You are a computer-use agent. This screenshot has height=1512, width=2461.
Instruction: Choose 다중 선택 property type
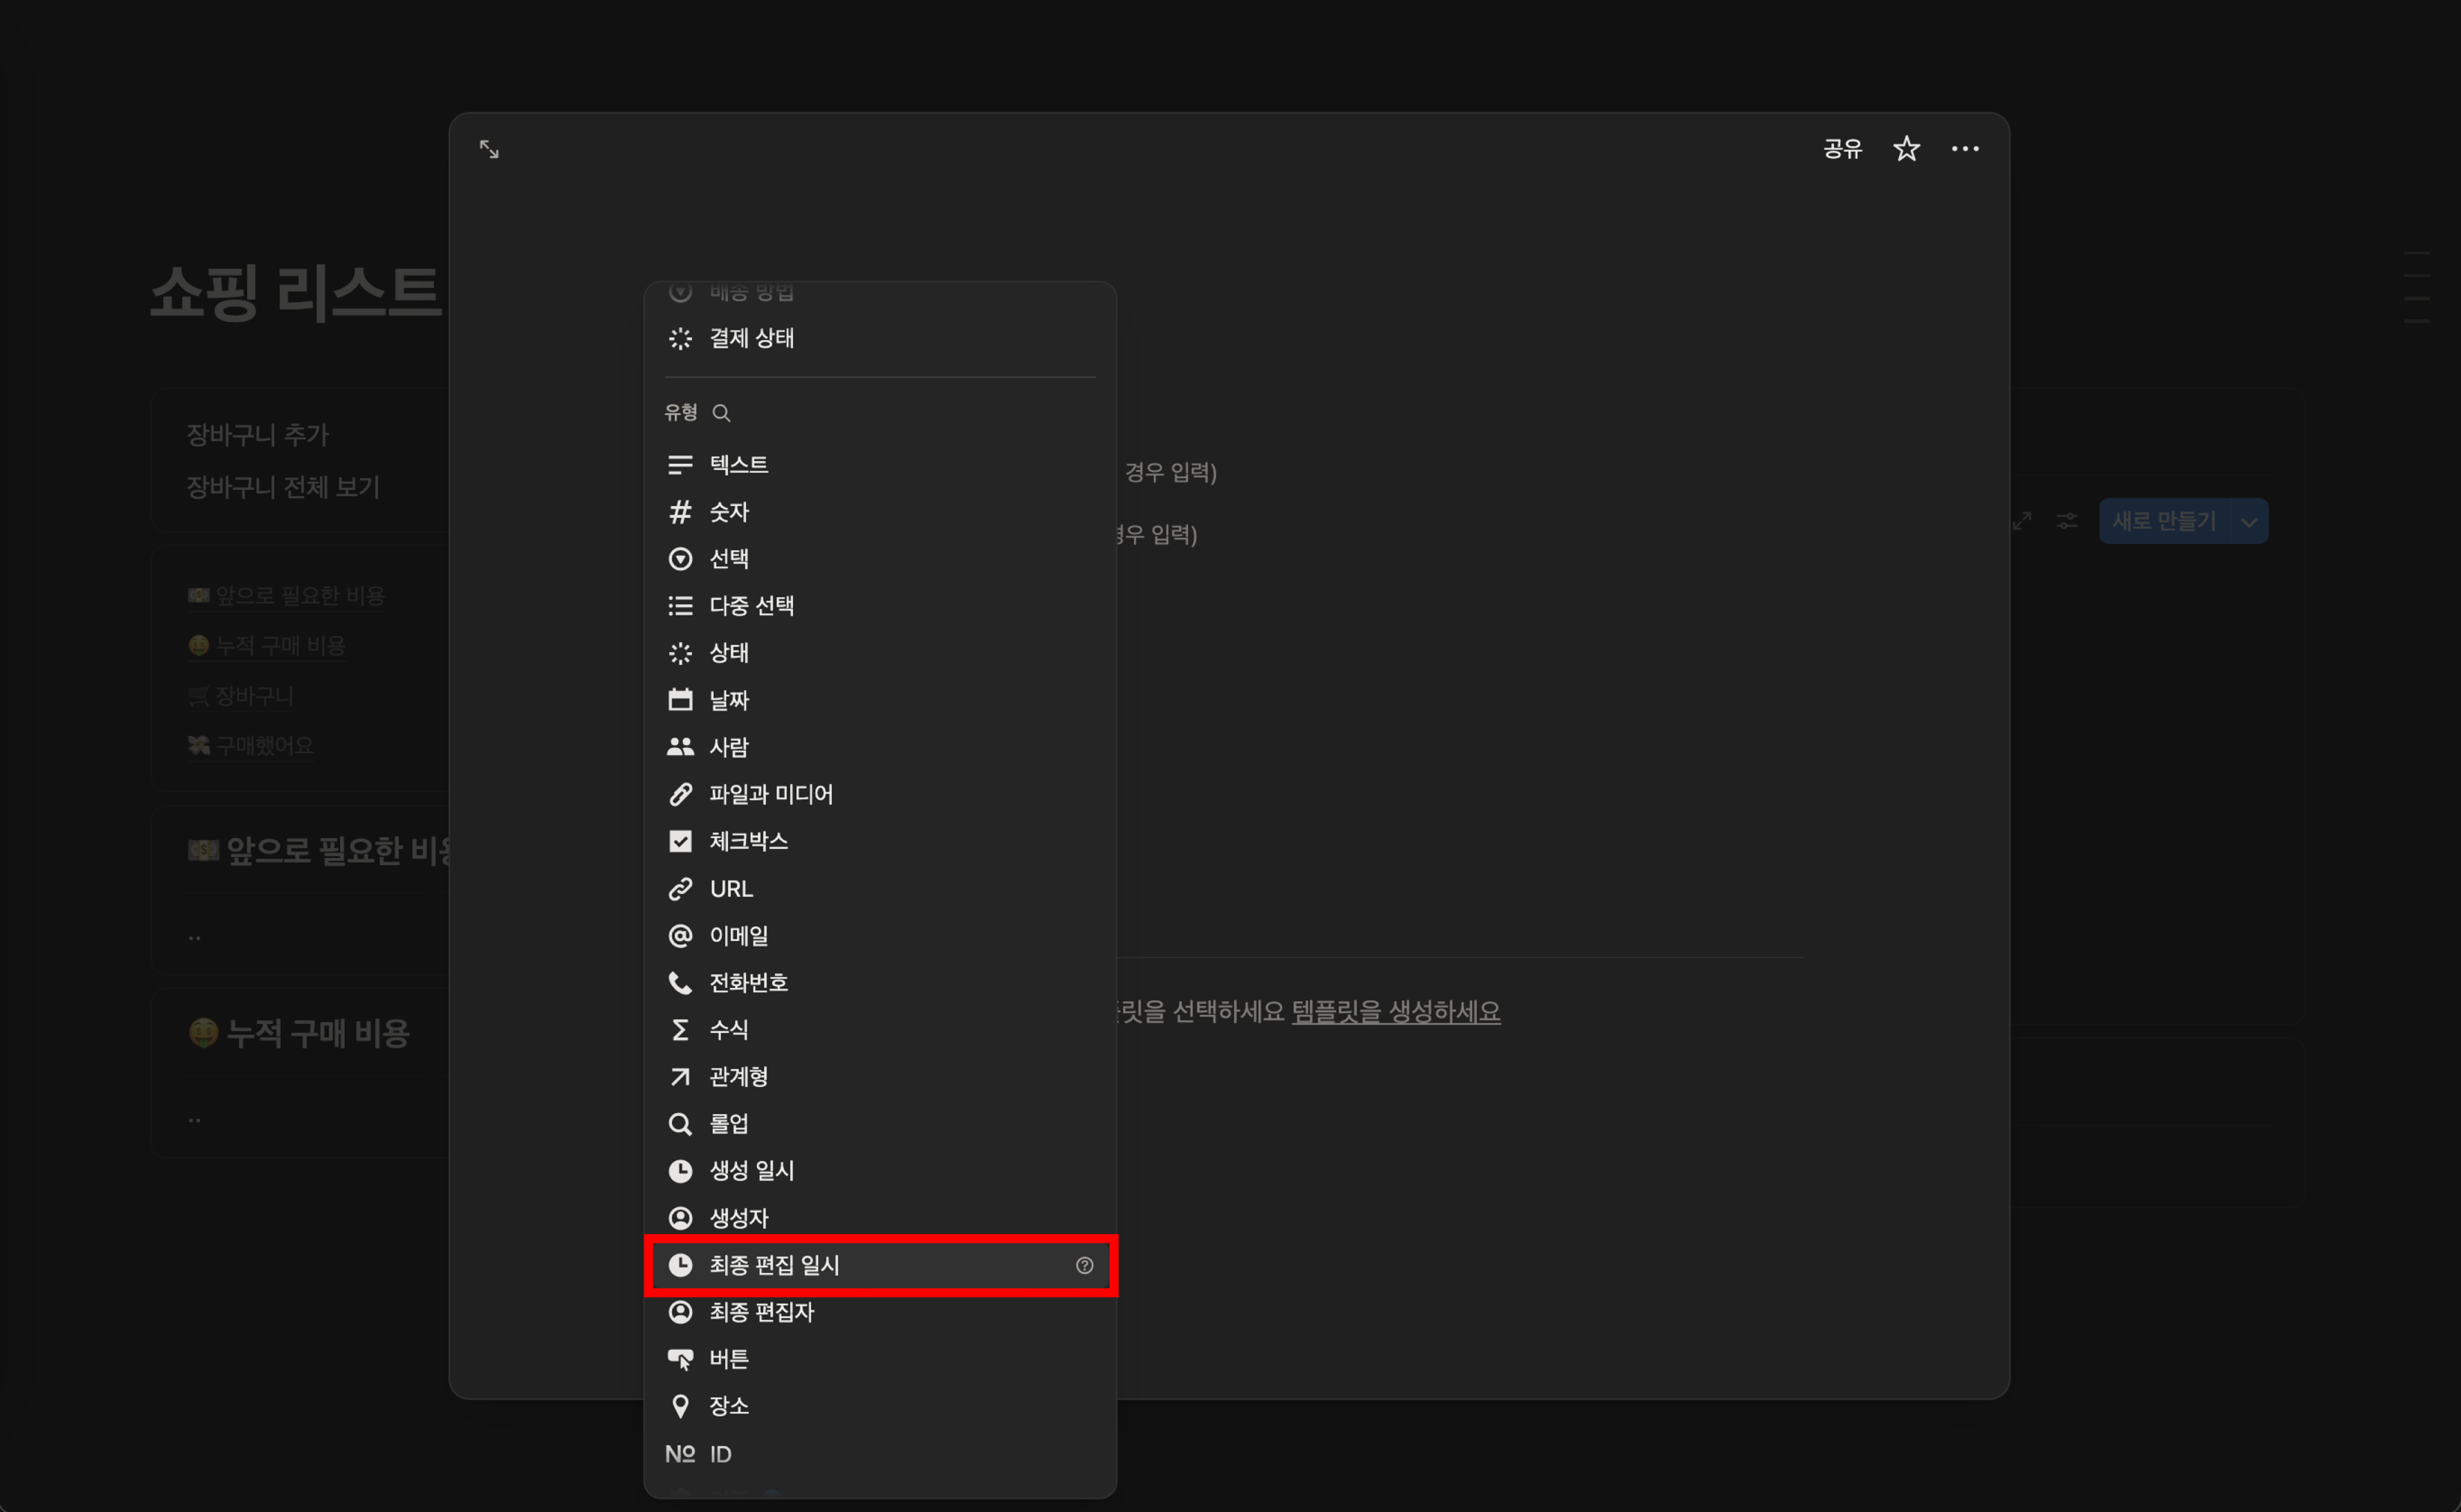tap(751, 606)
